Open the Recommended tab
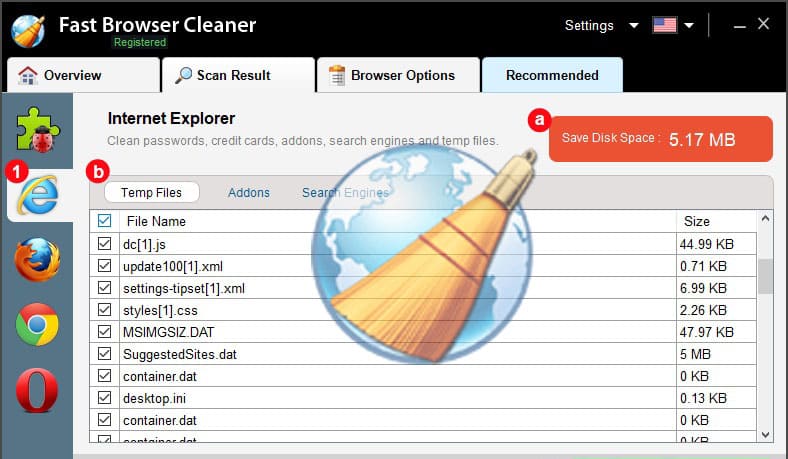Viewport: 788px width, 459px height. pos(552,75)
